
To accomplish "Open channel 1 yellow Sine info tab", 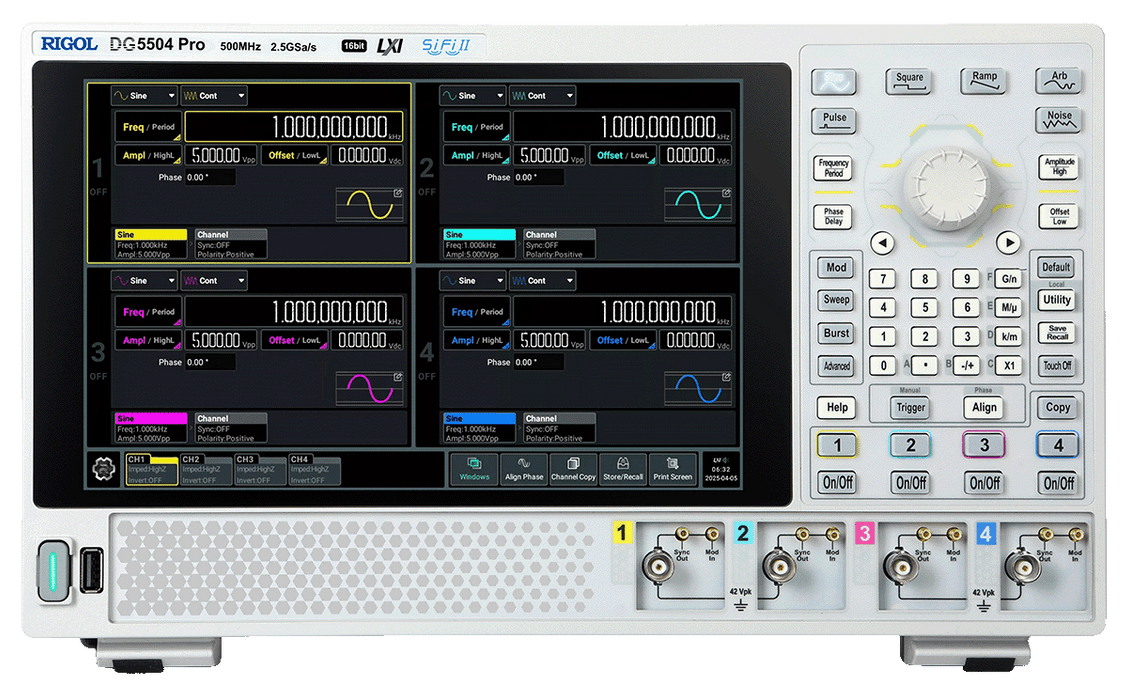I will tap(151, 244).
